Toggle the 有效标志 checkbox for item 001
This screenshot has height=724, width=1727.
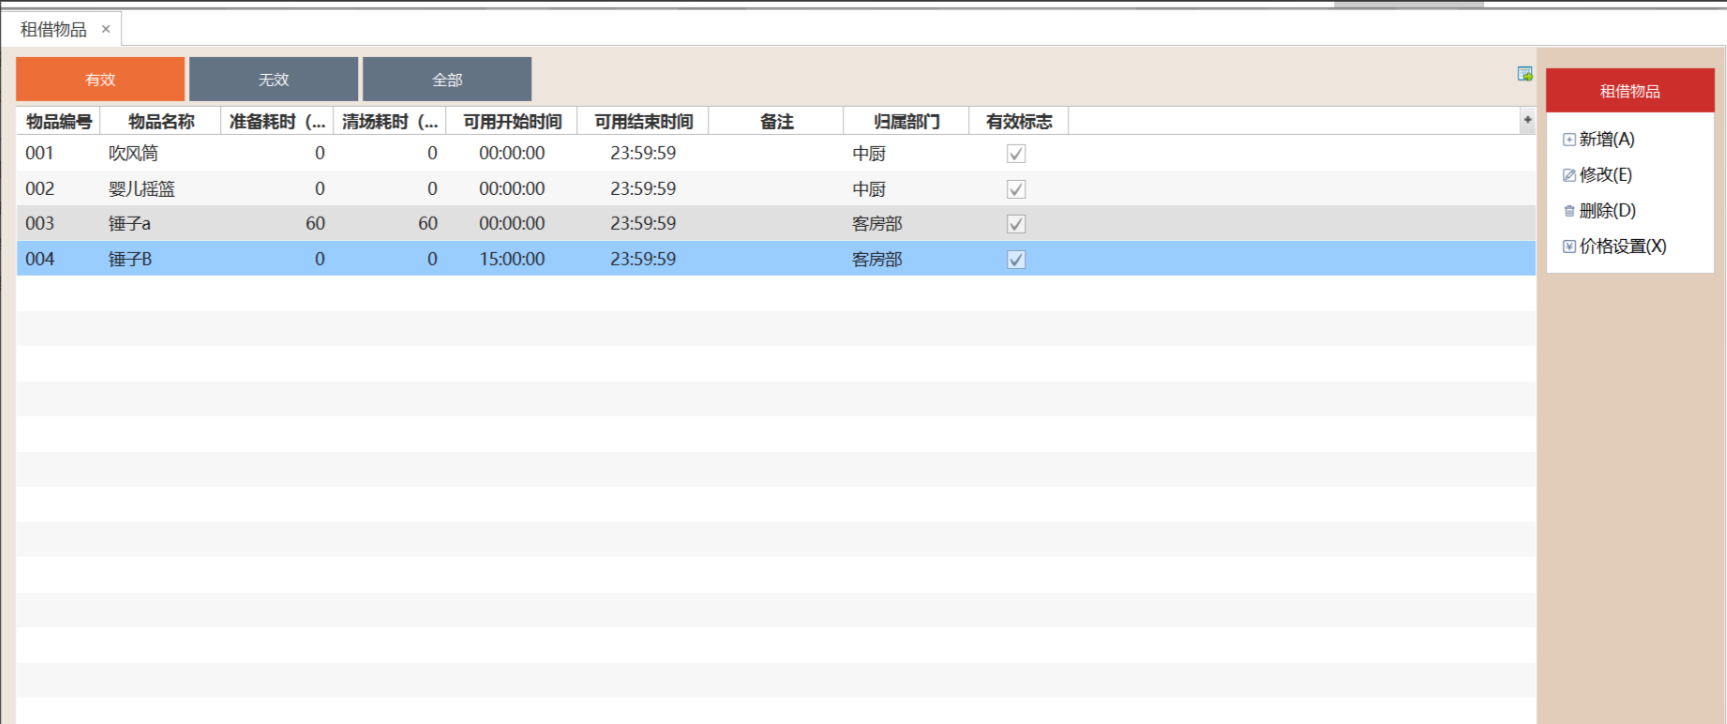point(1016,154)
